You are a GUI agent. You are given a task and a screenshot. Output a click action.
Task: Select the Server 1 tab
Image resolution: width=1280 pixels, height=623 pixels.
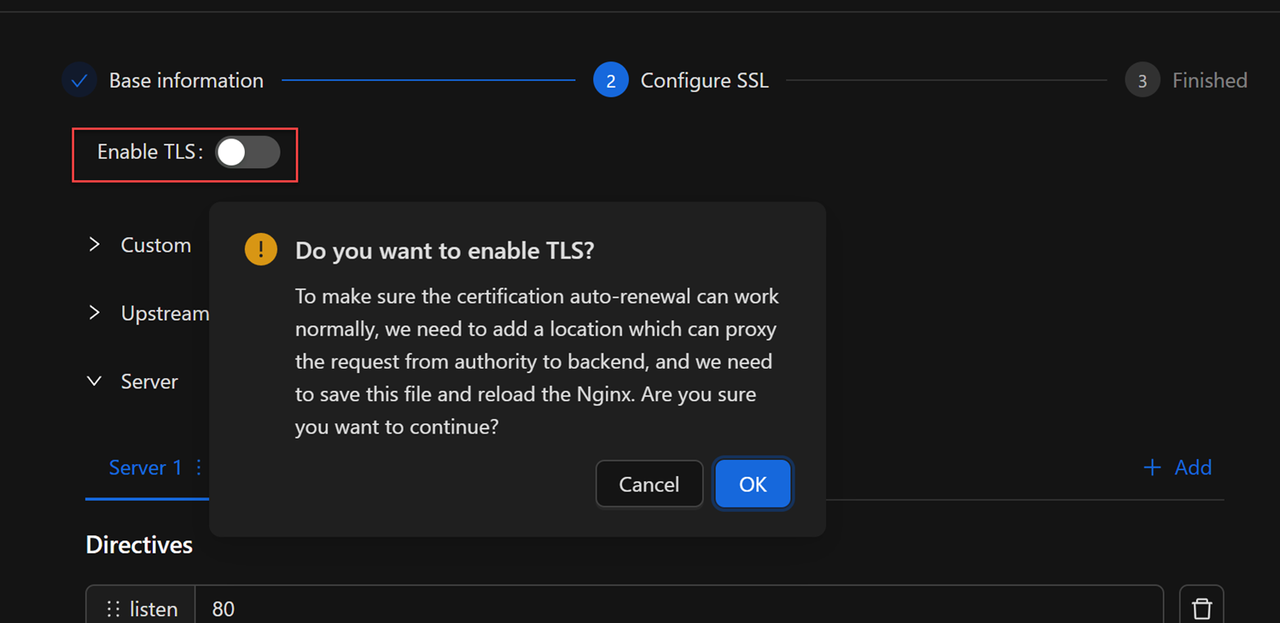point(145,467)
